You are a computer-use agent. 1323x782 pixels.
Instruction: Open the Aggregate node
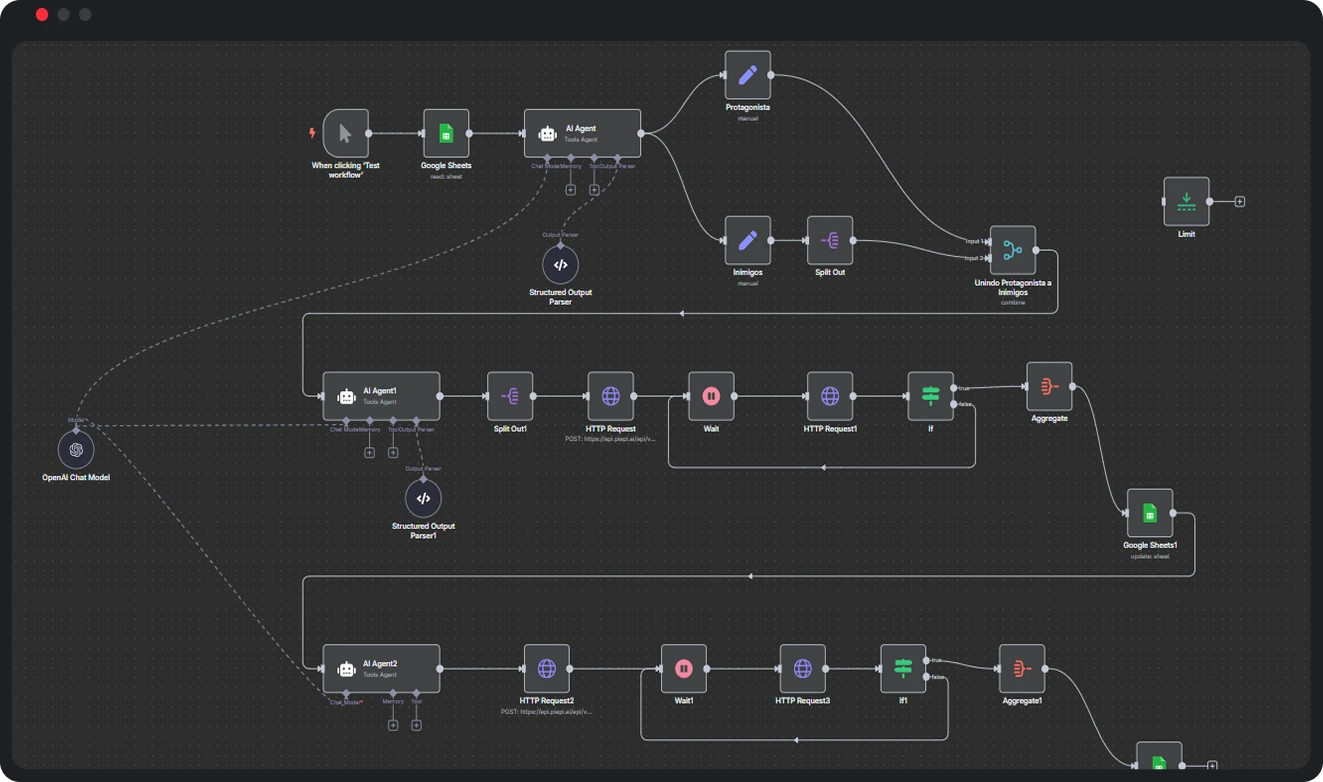coord(1049,386)
